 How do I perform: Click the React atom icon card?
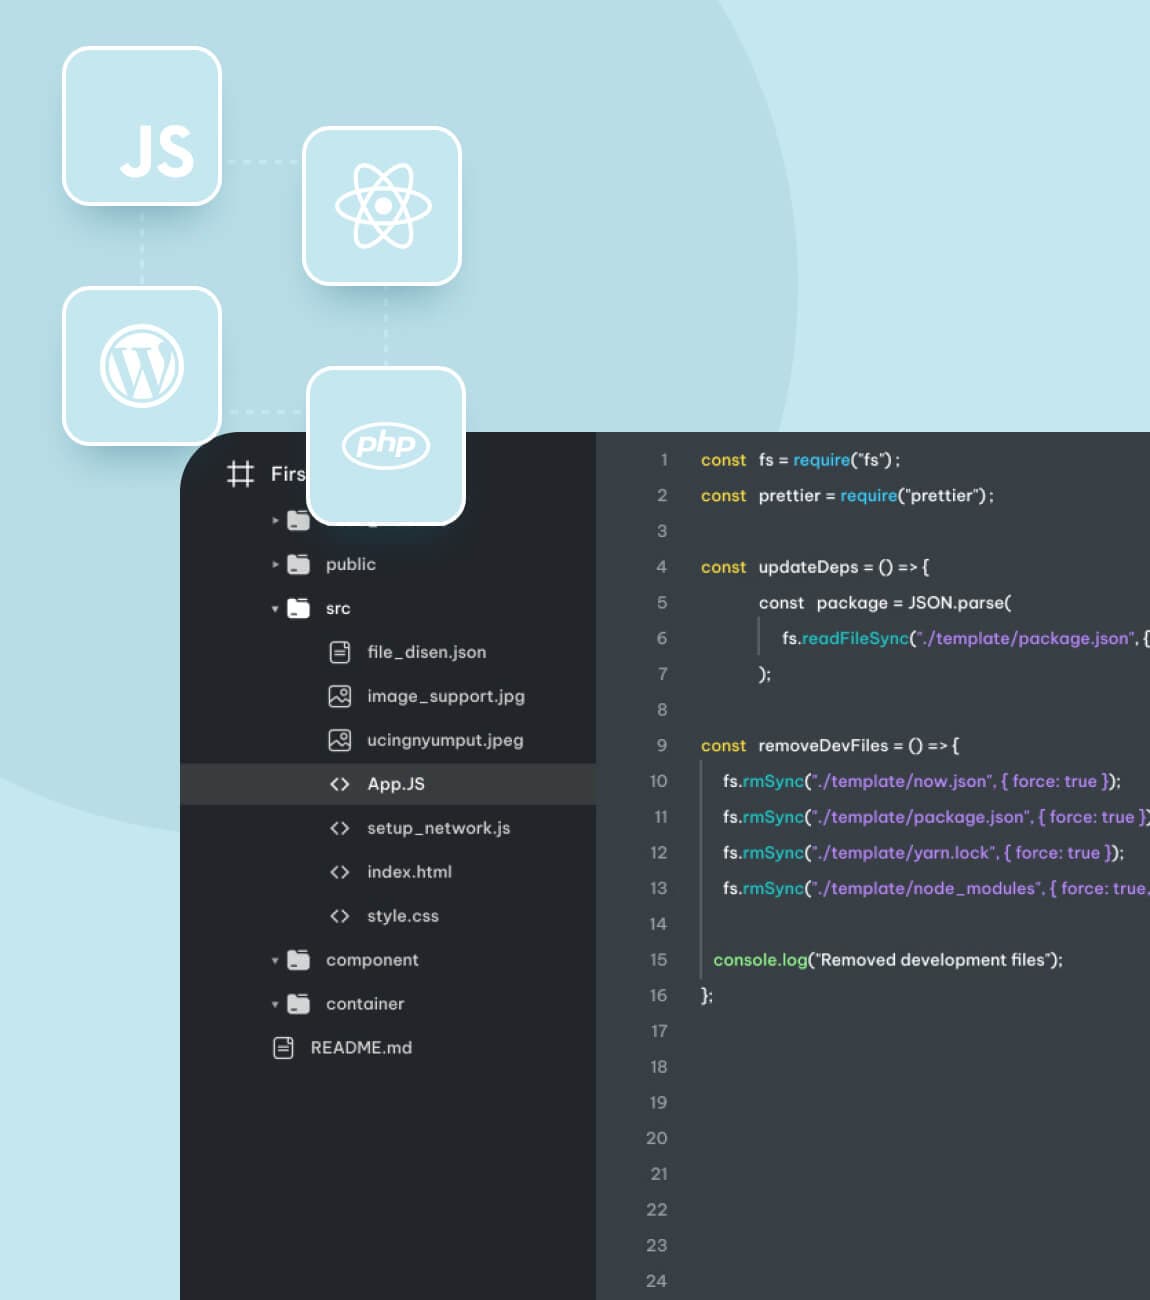pos(382,206)
